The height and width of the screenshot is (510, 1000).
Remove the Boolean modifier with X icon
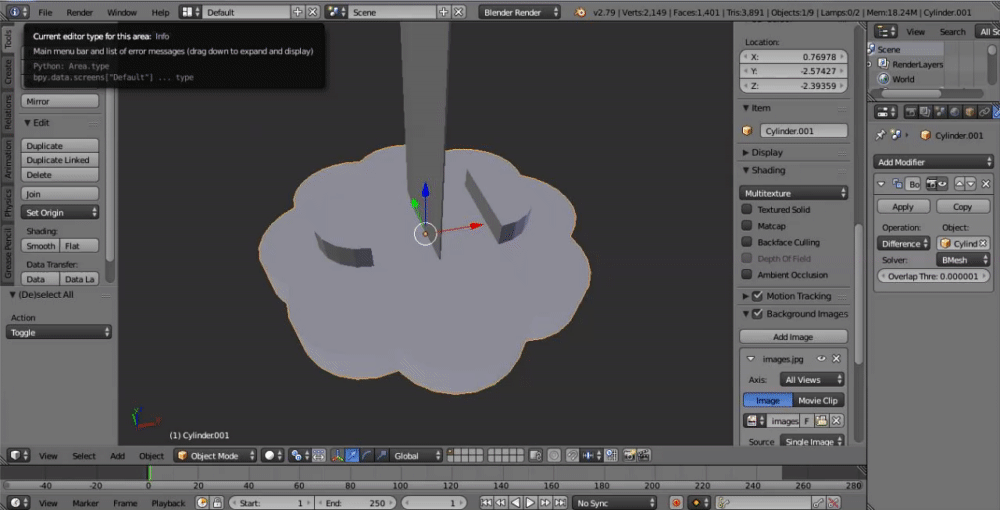tap(985, 184)
